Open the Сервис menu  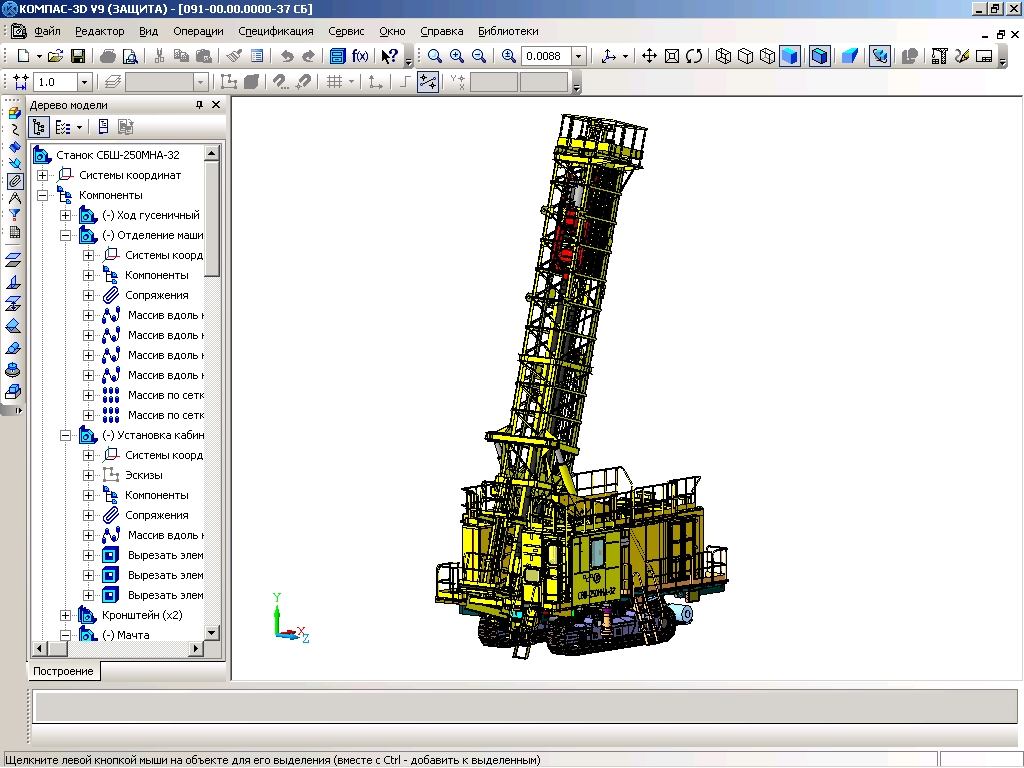pos(346,31)
